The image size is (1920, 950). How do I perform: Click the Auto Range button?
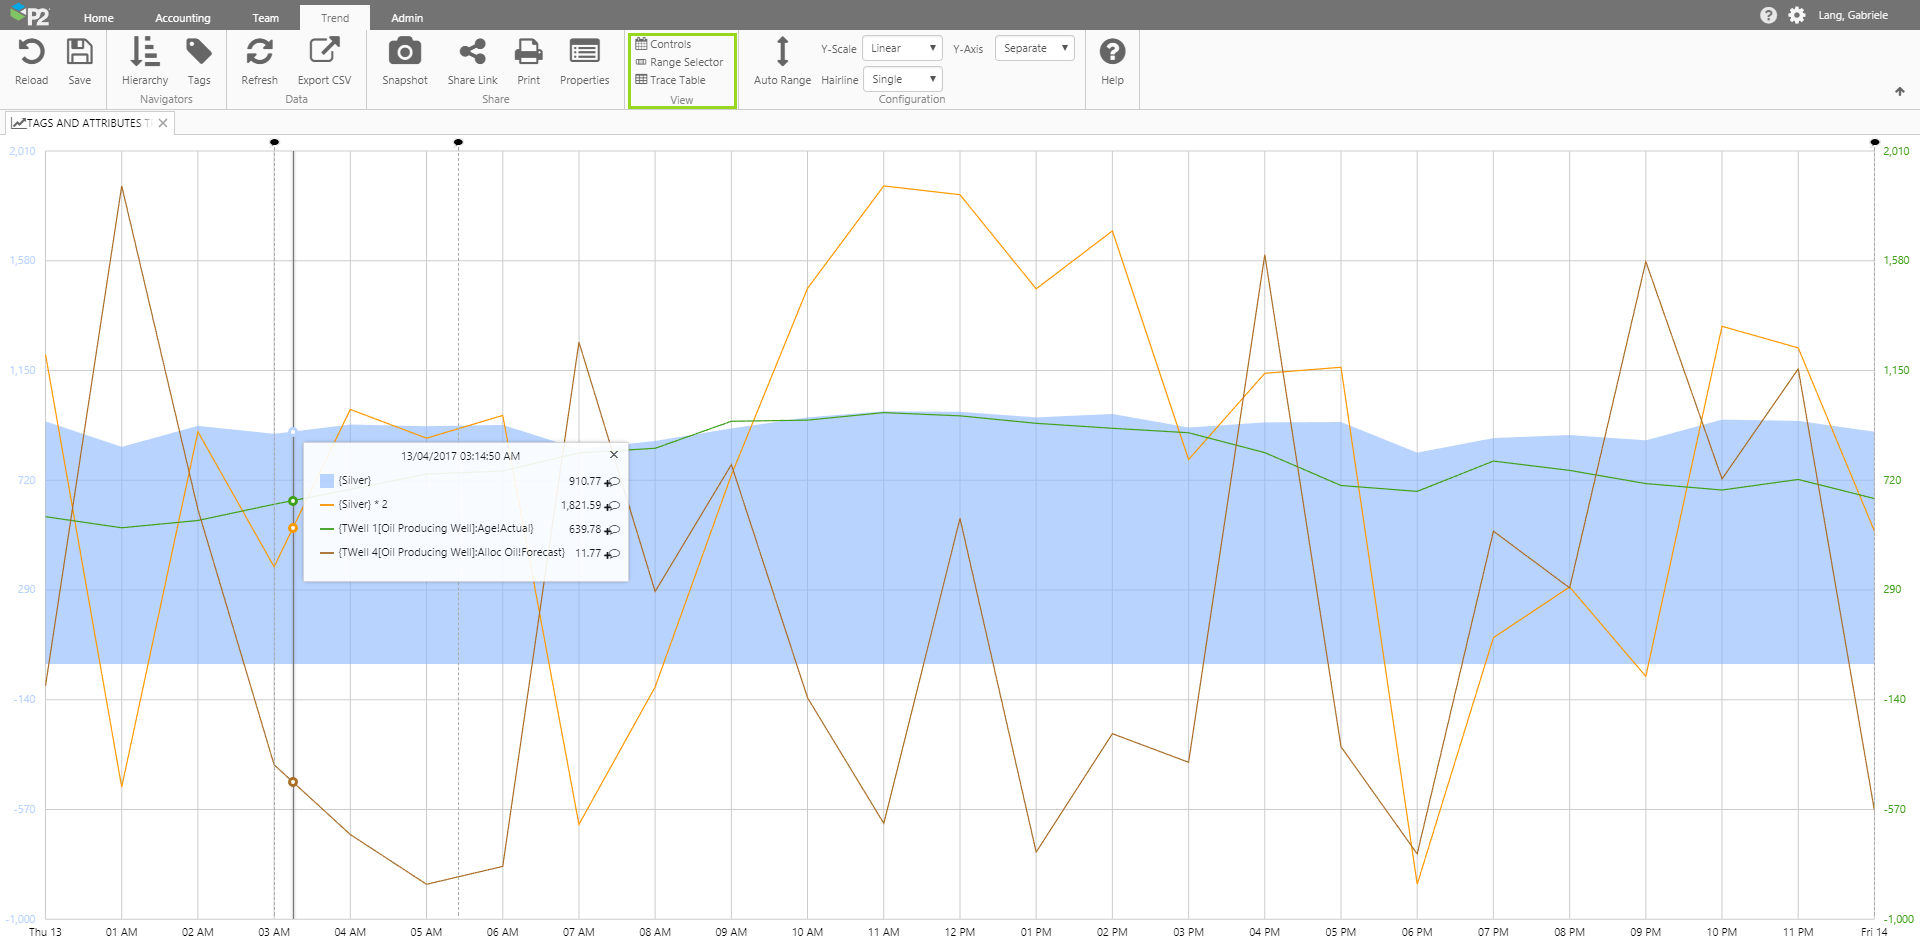click(x=782, y=61)
